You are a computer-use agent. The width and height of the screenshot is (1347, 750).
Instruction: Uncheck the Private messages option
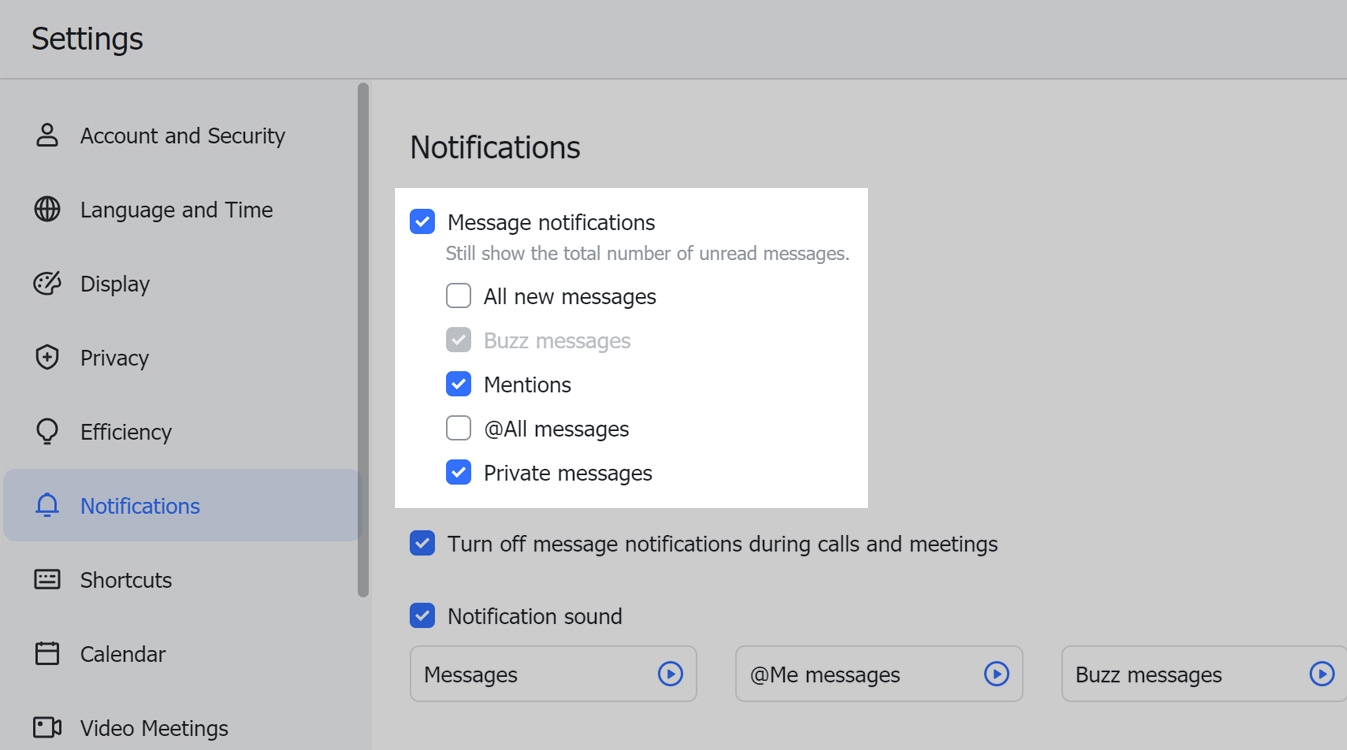[458, 471]
